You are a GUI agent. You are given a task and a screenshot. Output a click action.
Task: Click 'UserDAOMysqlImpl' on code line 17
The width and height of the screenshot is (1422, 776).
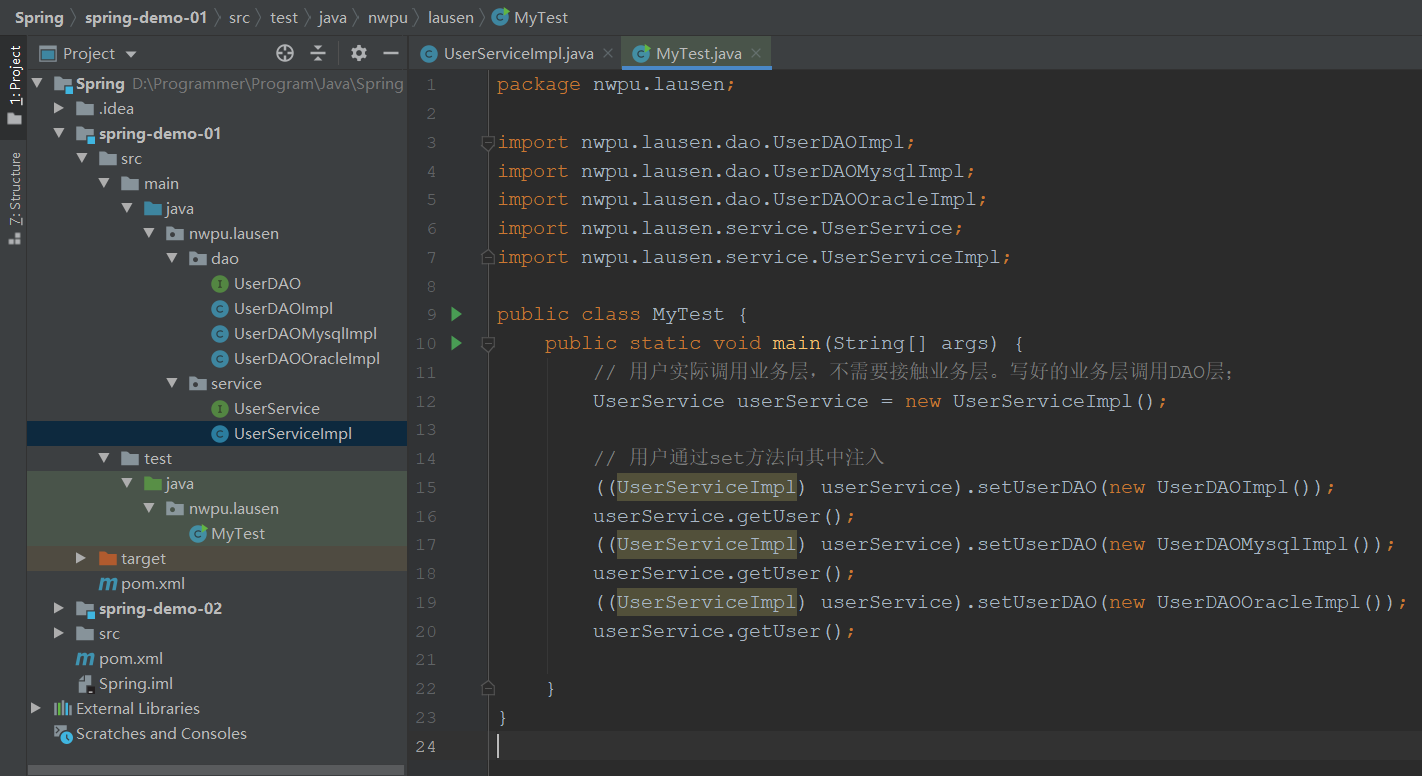(1253, 544)
